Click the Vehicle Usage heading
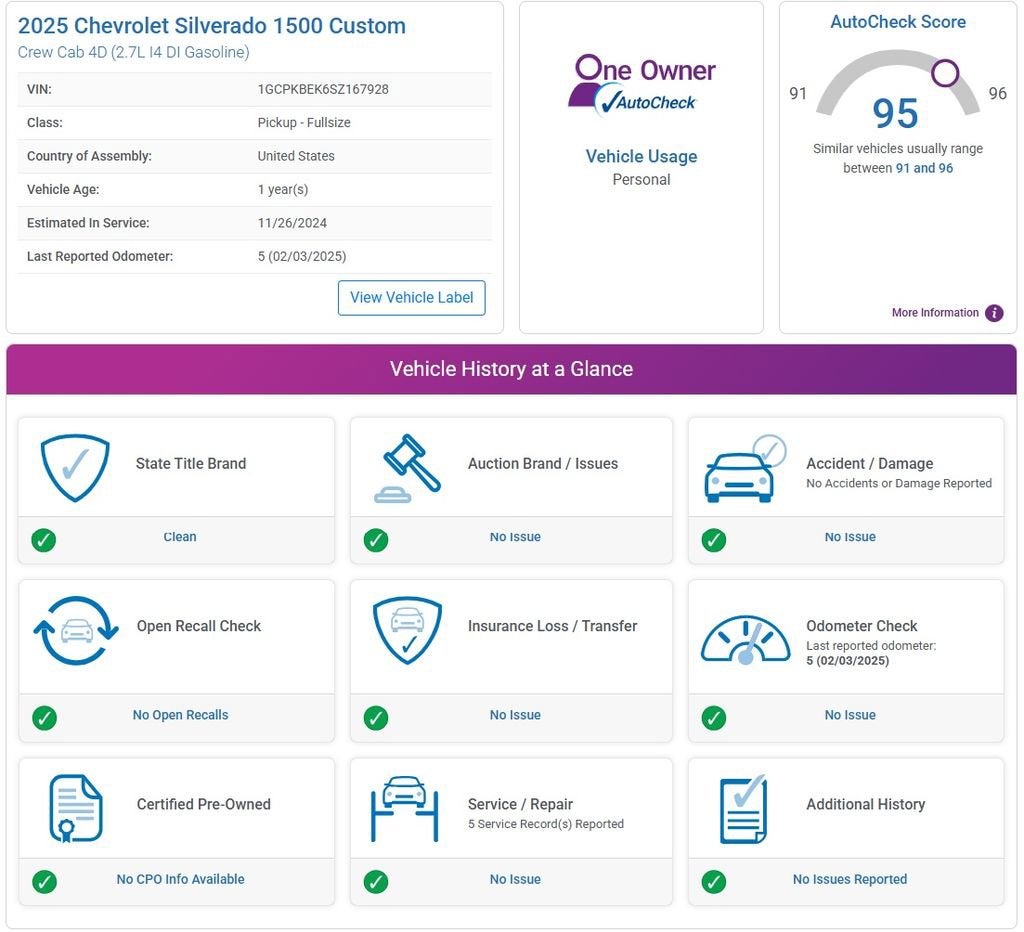Screen dimensions: 1024x932 click(641, 157)
